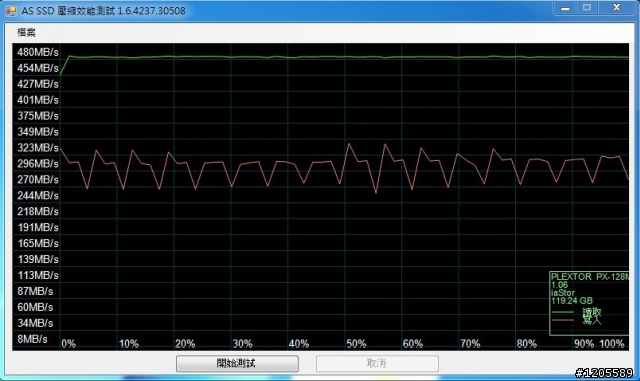
Task: Click the 139MB/s axis label
Action: pos(38,259)
